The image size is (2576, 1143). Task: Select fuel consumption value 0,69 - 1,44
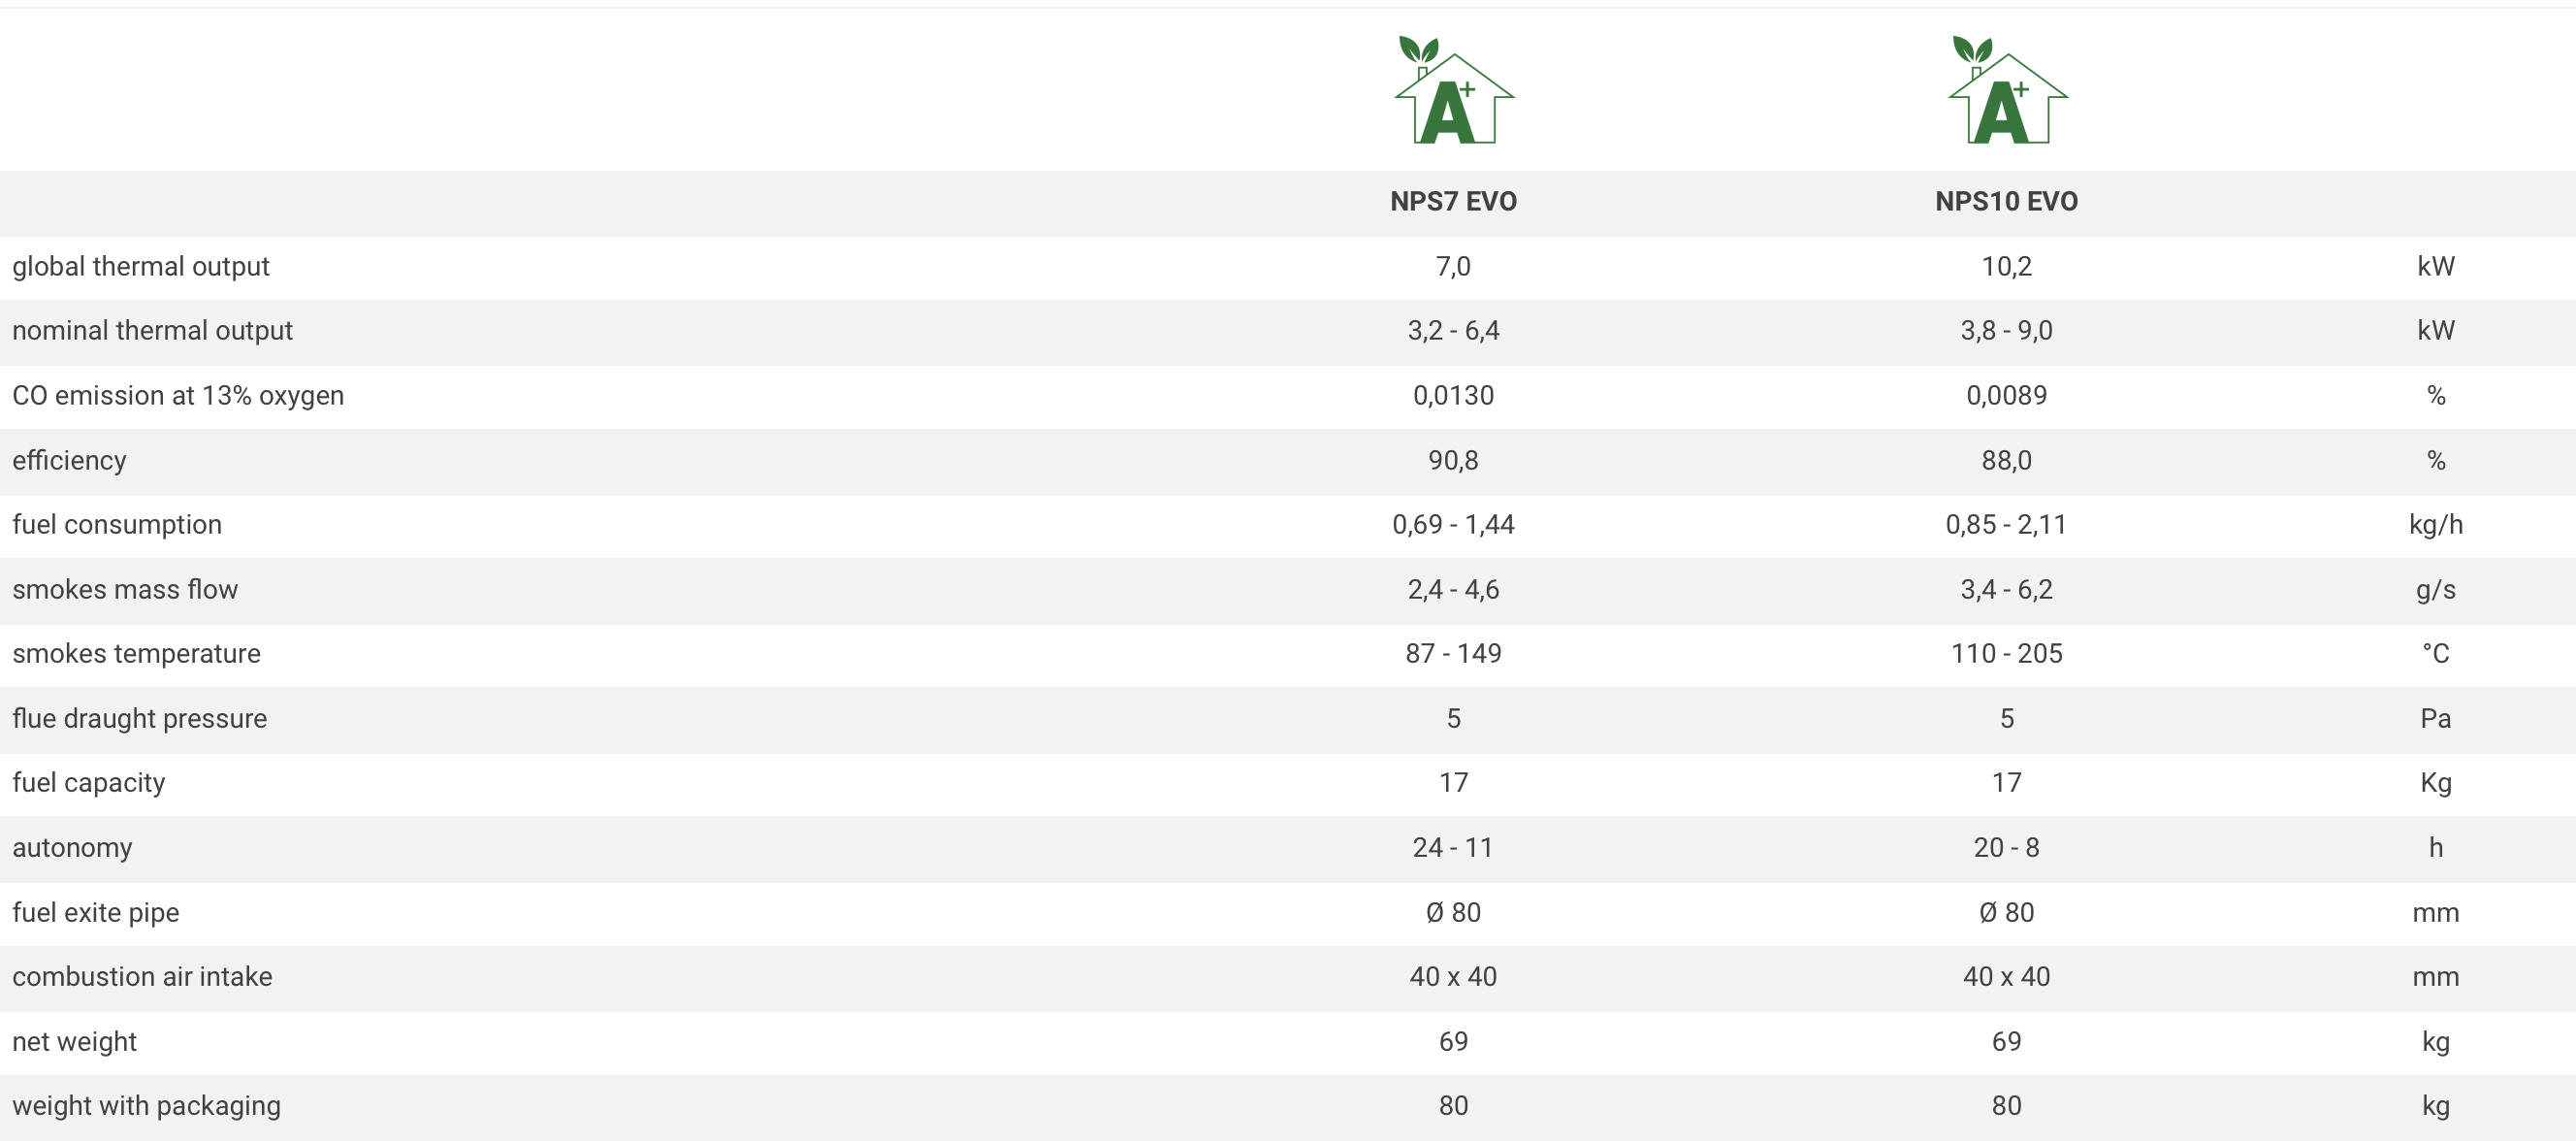[1453, 525]
